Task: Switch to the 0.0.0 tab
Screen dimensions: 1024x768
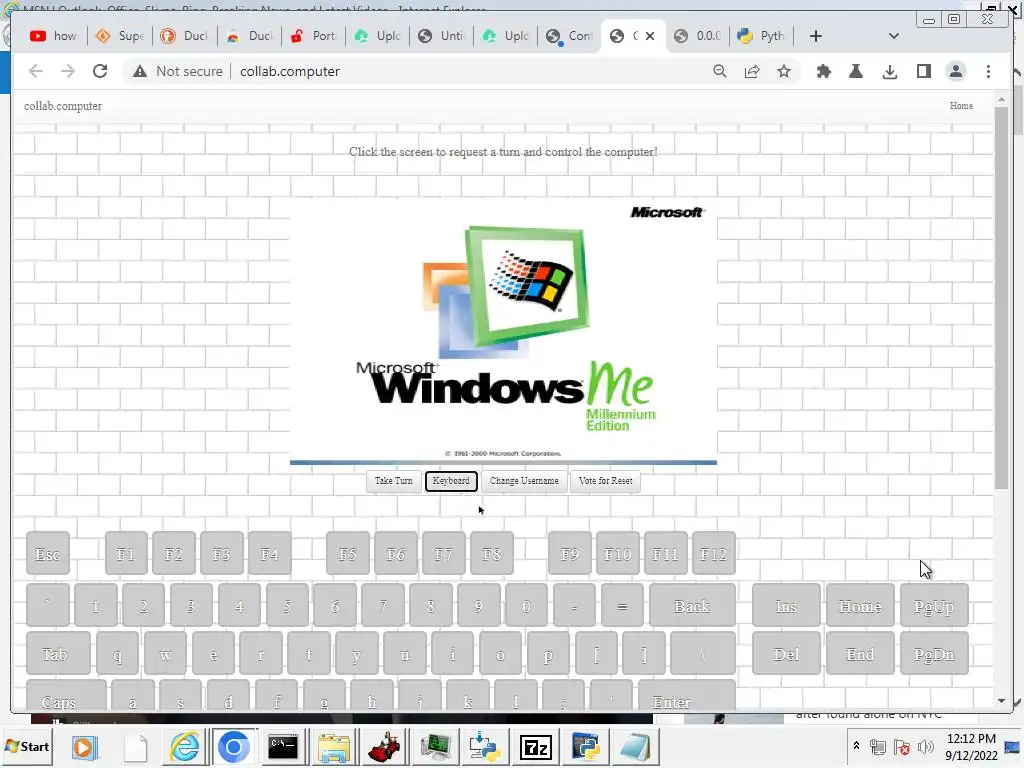Action: pos(697,36)
